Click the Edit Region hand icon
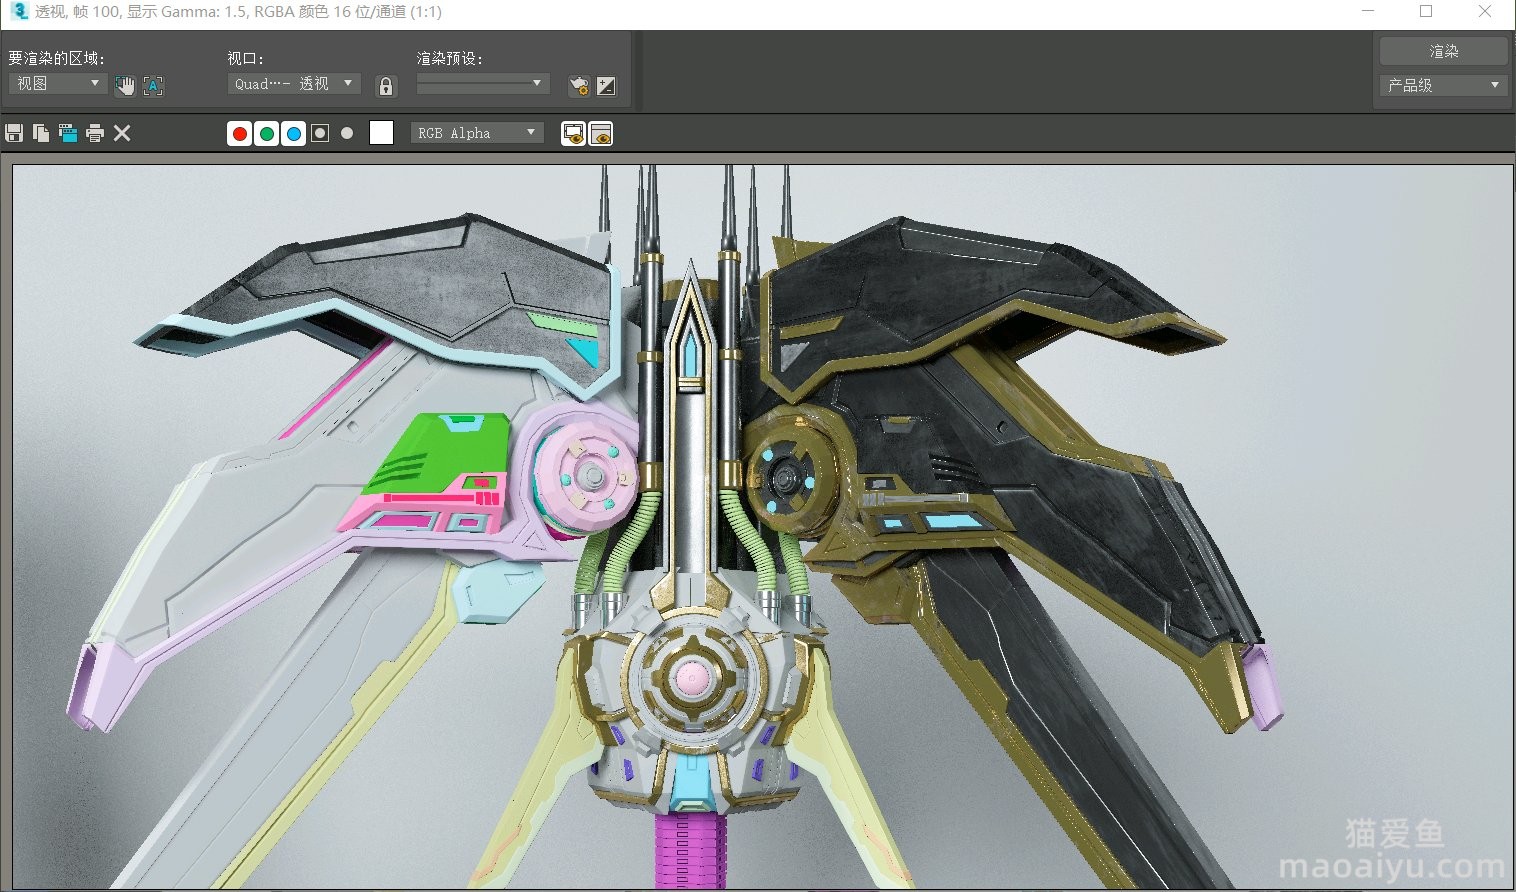The image size is (1516, 892). (x=125, y=86)
